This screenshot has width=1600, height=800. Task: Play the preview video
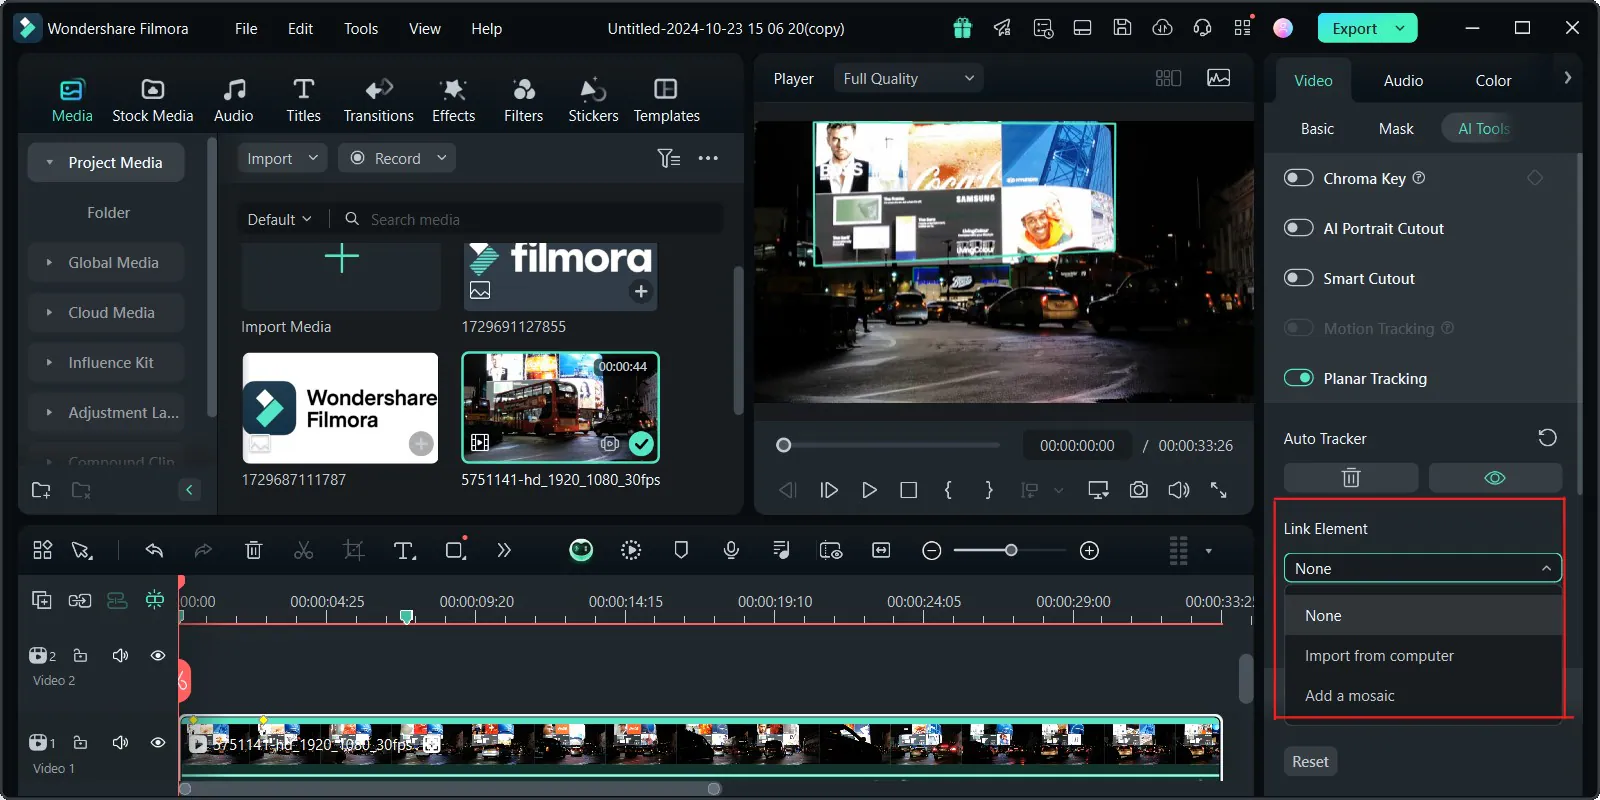pyautogui.click(x=869, y=490)
